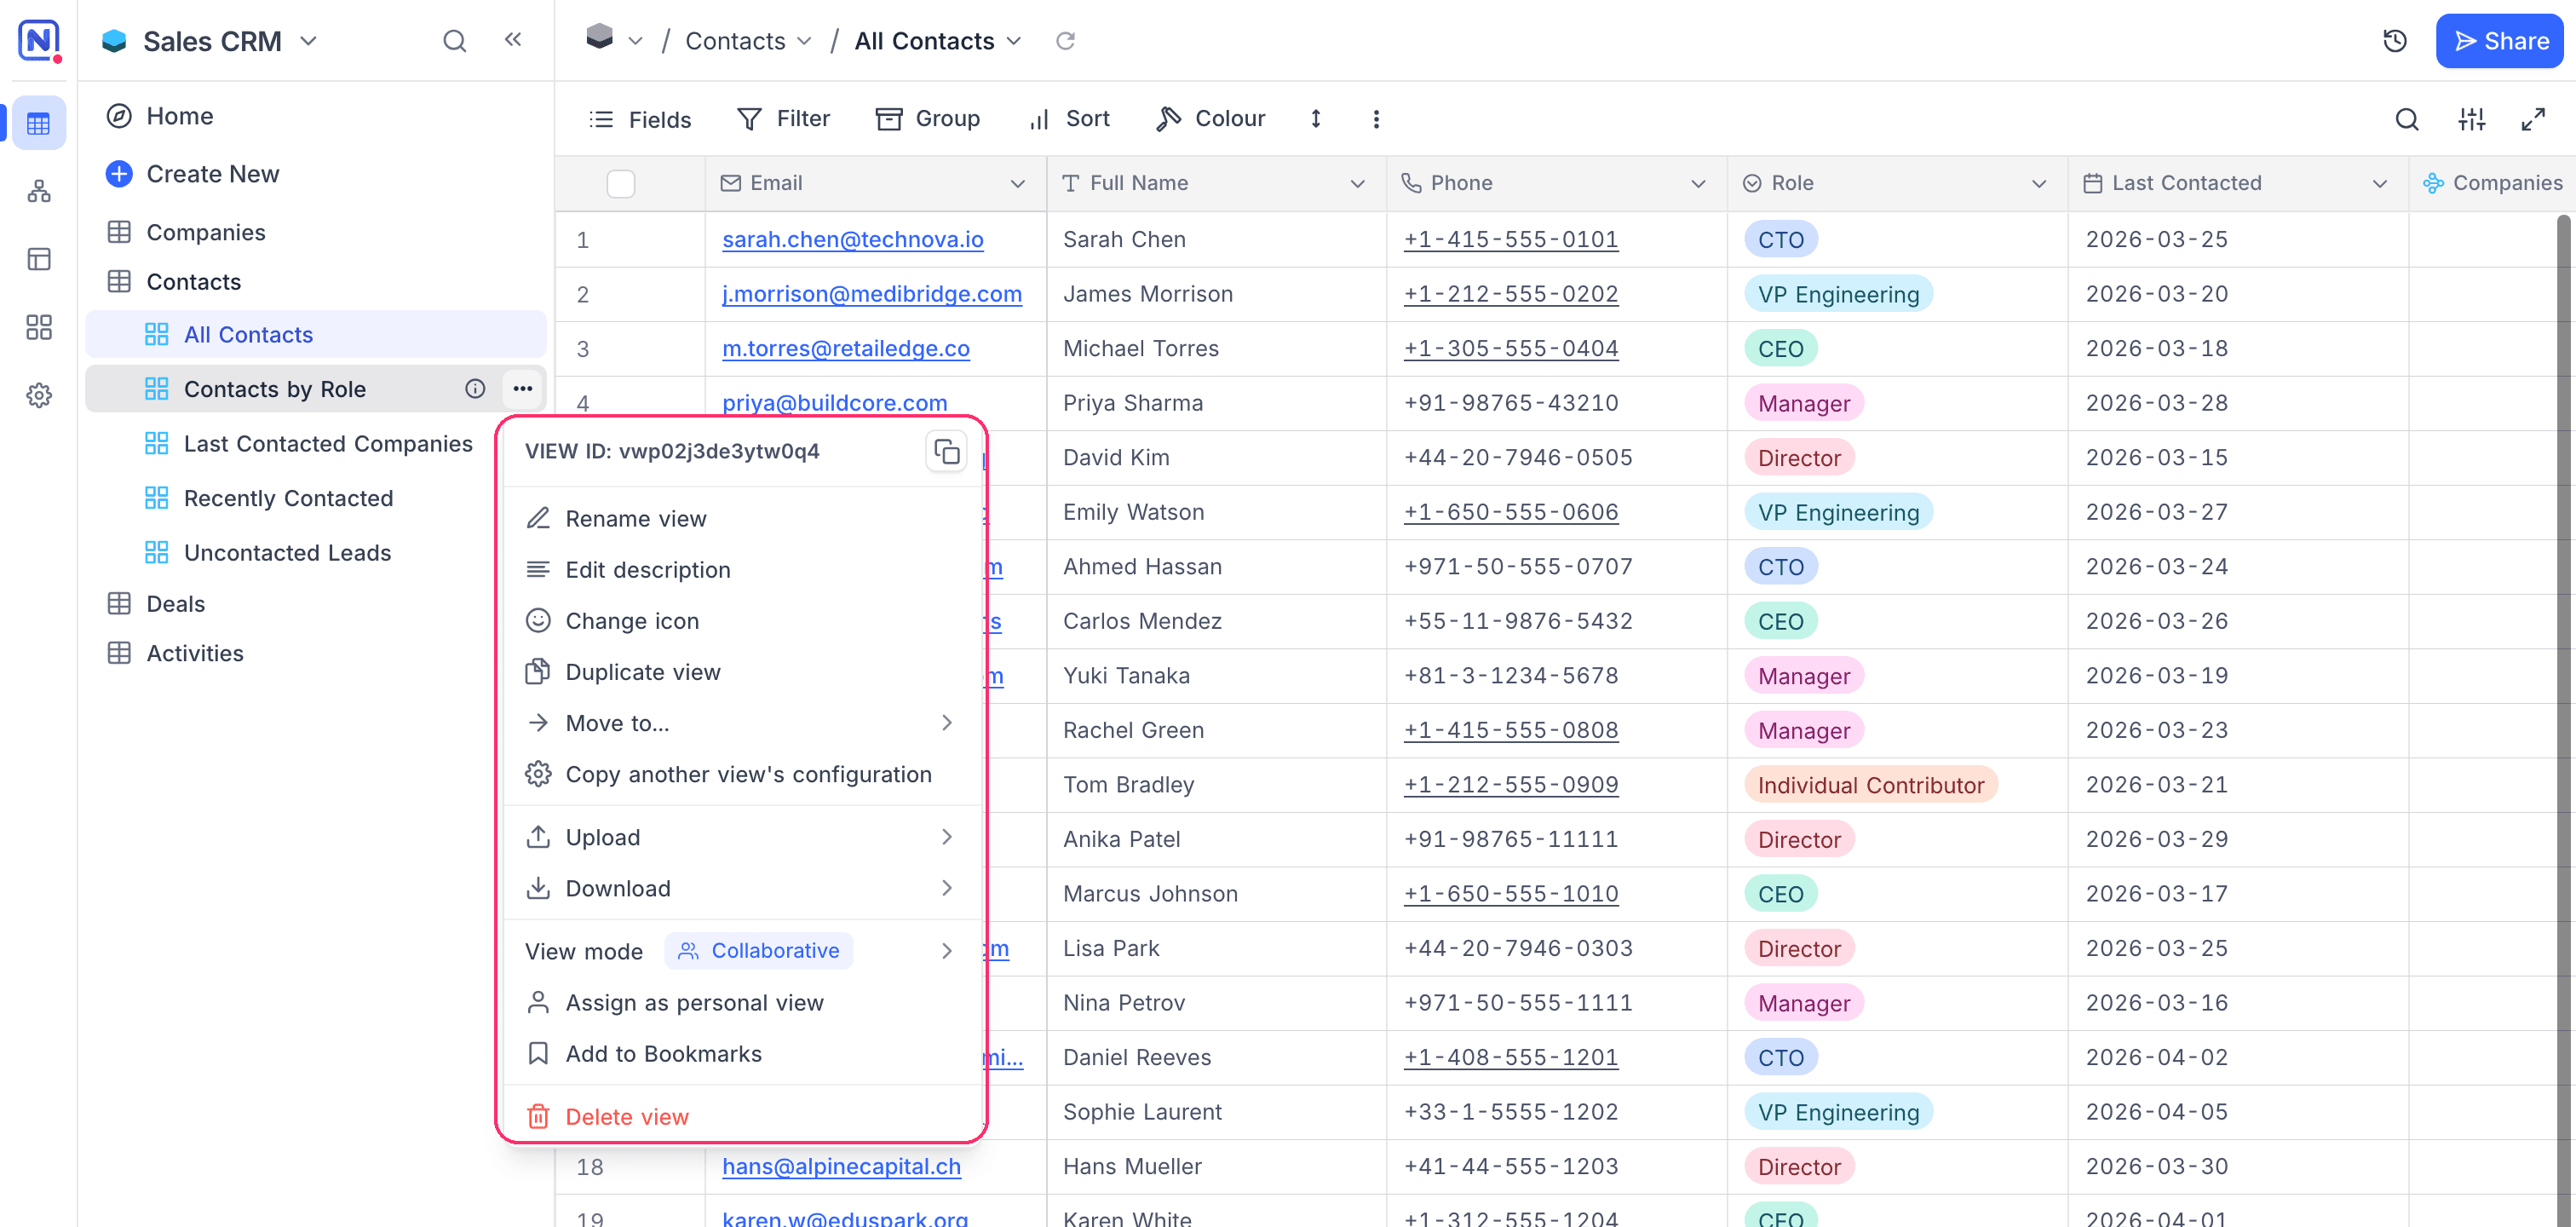2576x1227 pixels.
Task: Click the NocoDB logo icon
Action: click(x=39, y=41)
